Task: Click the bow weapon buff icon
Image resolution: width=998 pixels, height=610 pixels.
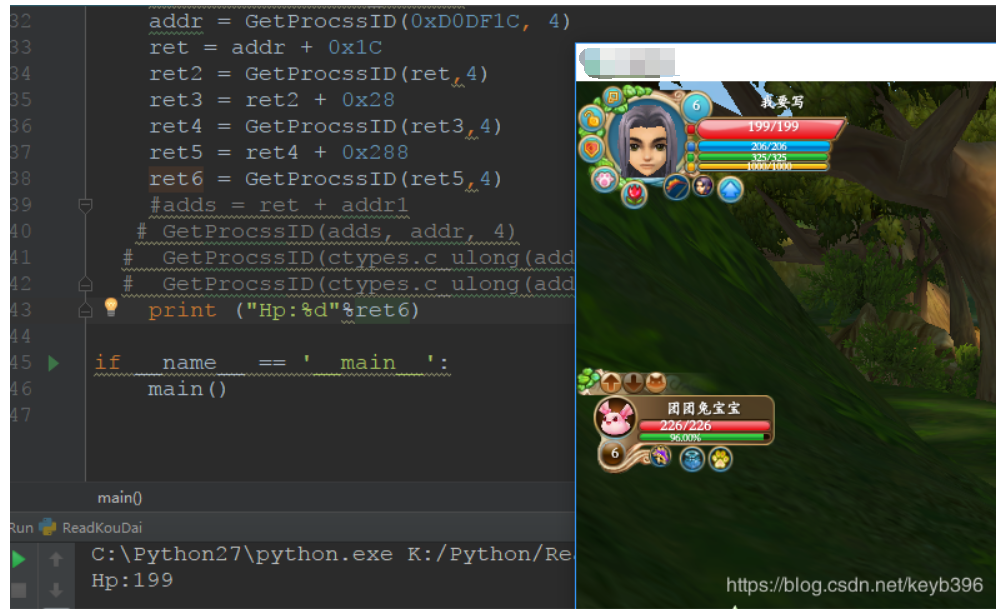Action: click(x=676, y=187)
